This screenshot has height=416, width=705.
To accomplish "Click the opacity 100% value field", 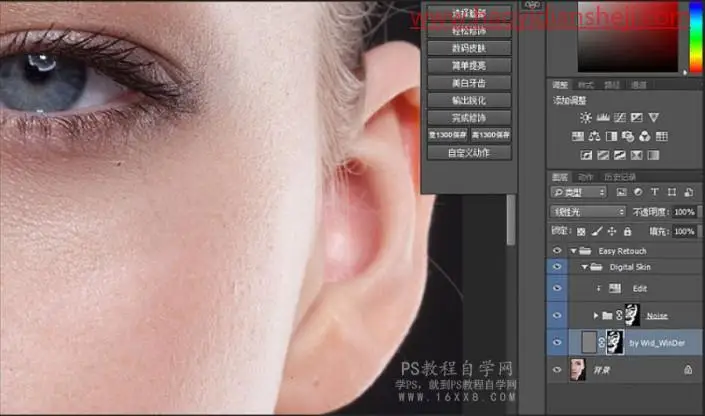I will coord(684,212).
